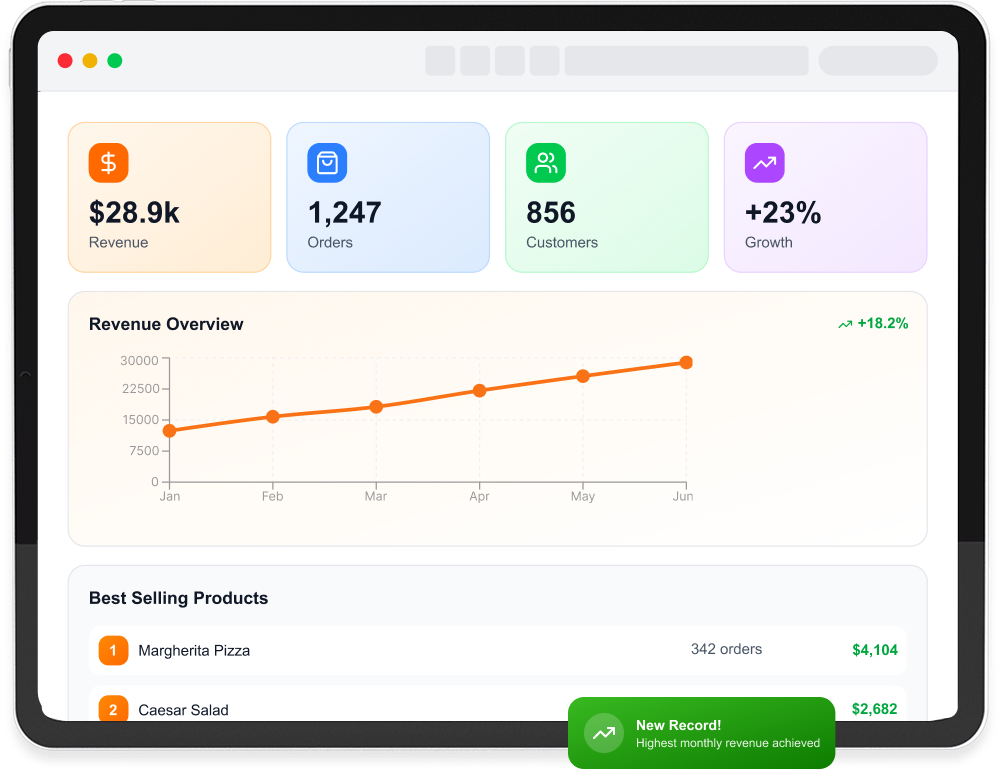
Task: Select the Caesar Salad product name
Action: [183, 710]
